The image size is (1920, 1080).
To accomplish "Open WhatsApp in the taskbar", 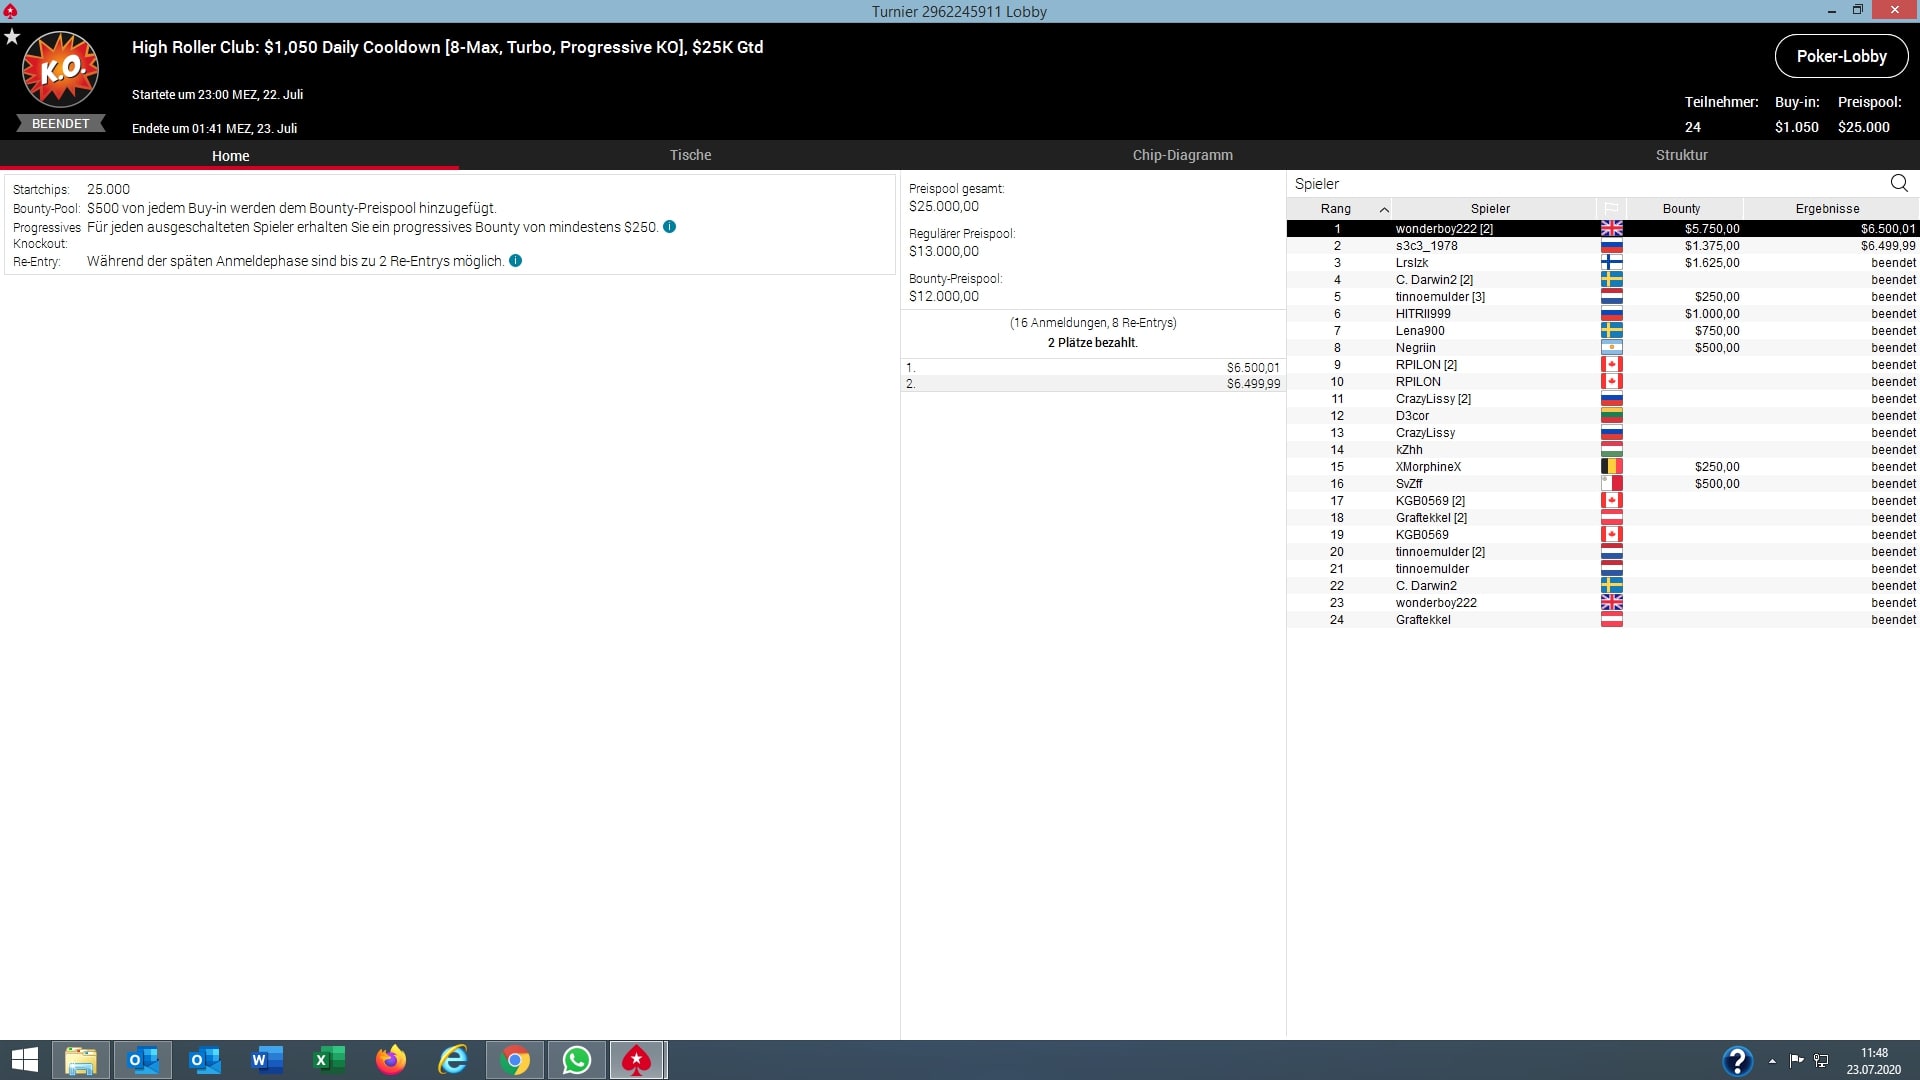I will (577, 1060).
